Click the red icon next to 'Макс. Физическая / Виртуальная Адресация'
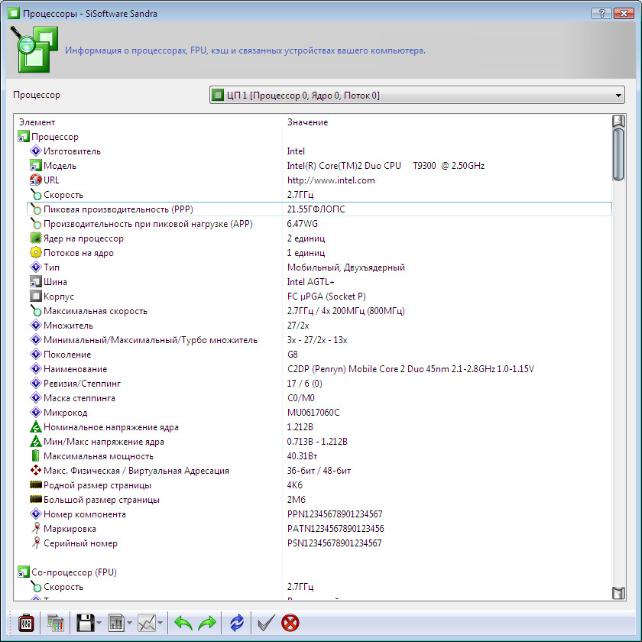This screenshot has height=642, width=642. click(x=36, y=470)
